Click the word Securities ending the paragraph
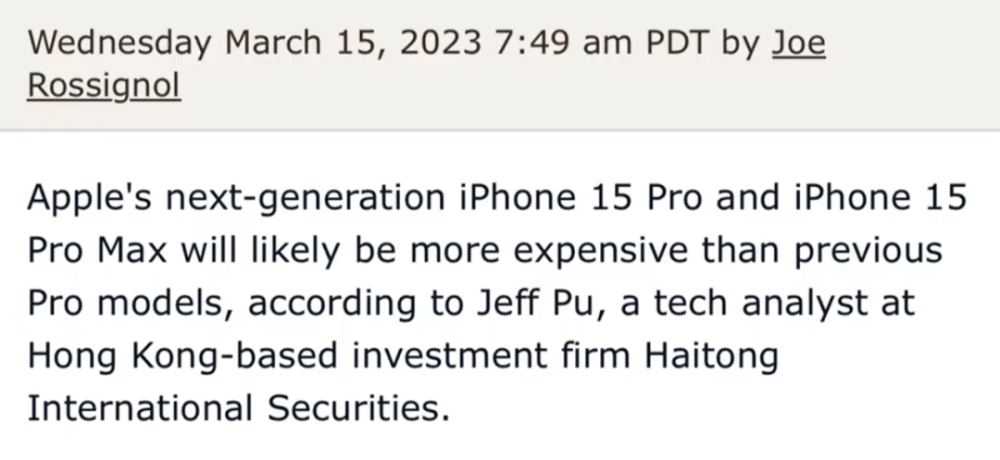 [x=358, y=408]
